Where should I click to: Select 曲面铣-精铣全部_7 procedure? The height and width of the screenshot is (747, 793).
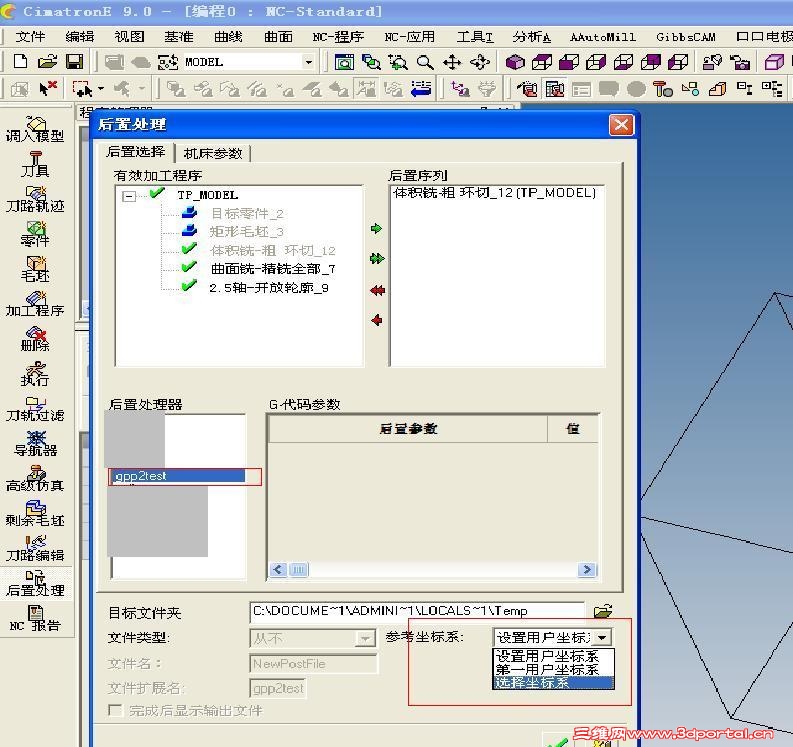(273, 269)
